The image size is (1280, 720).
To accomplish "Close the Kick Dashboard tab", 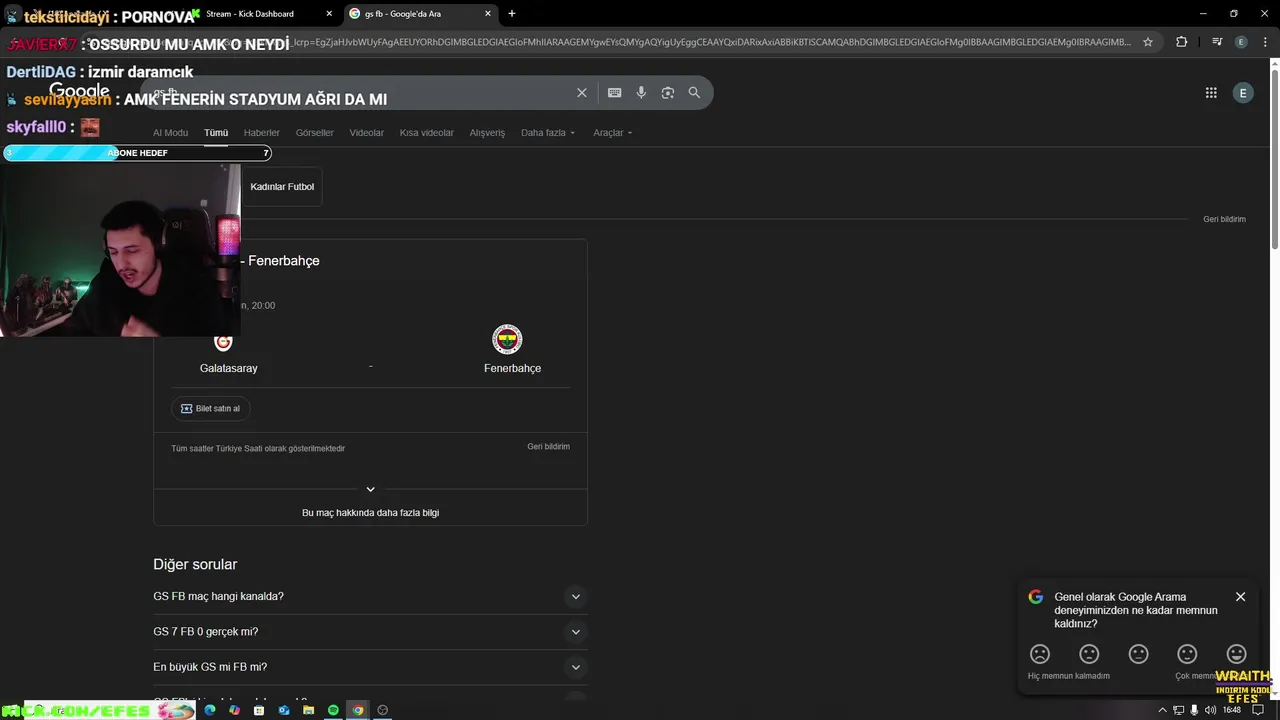I will pyautogui.click(x=330, y=14).
